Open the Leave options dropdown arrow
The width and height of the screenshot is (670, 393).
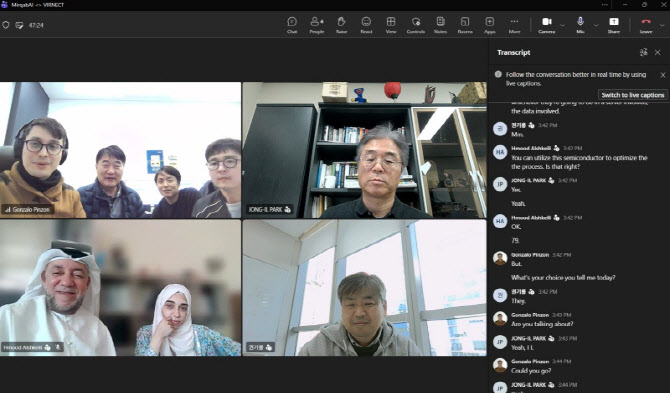662,25
